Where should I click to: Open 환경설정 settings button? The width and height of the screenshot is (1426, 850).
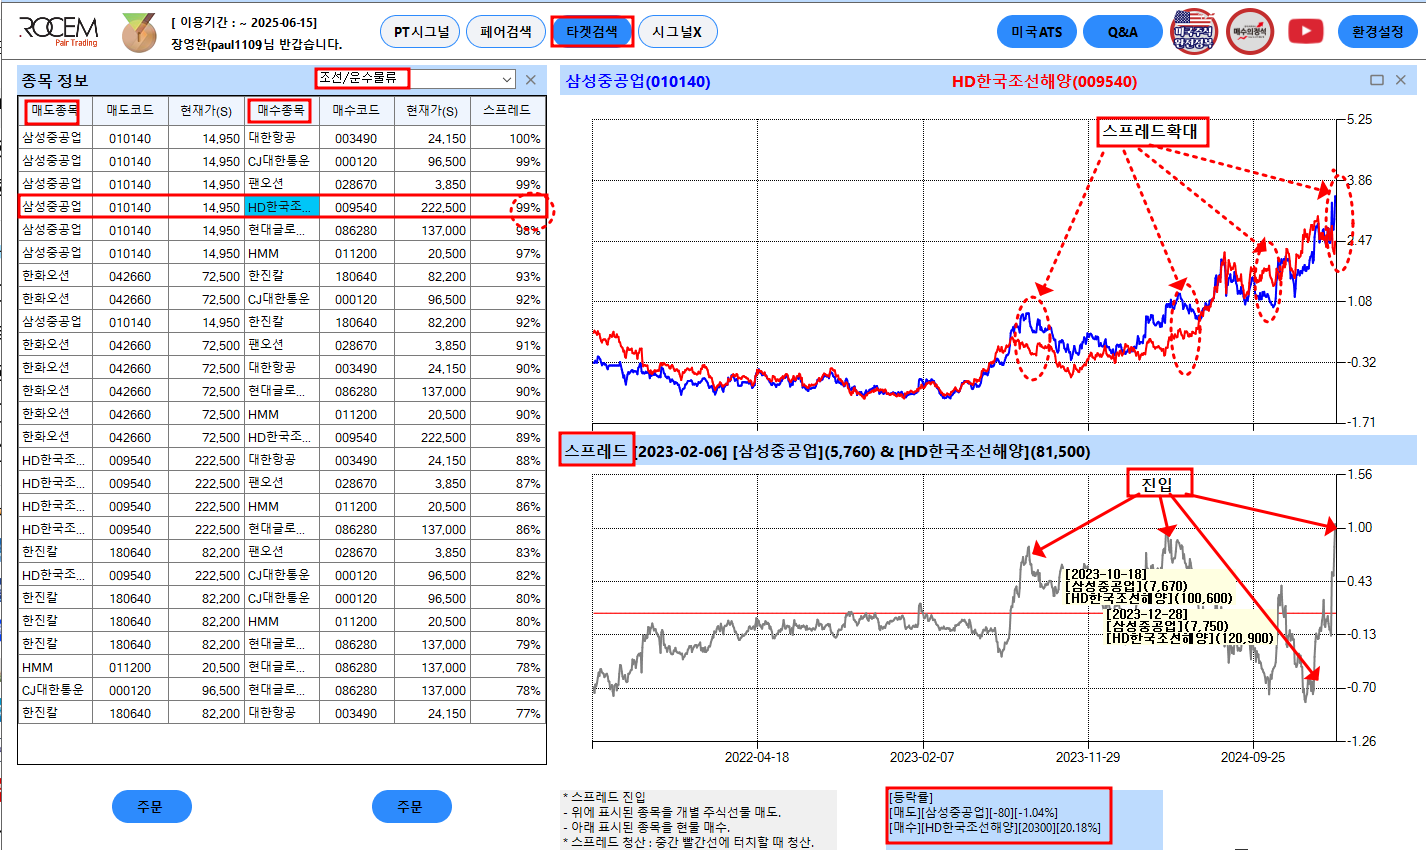point(1378,32)
